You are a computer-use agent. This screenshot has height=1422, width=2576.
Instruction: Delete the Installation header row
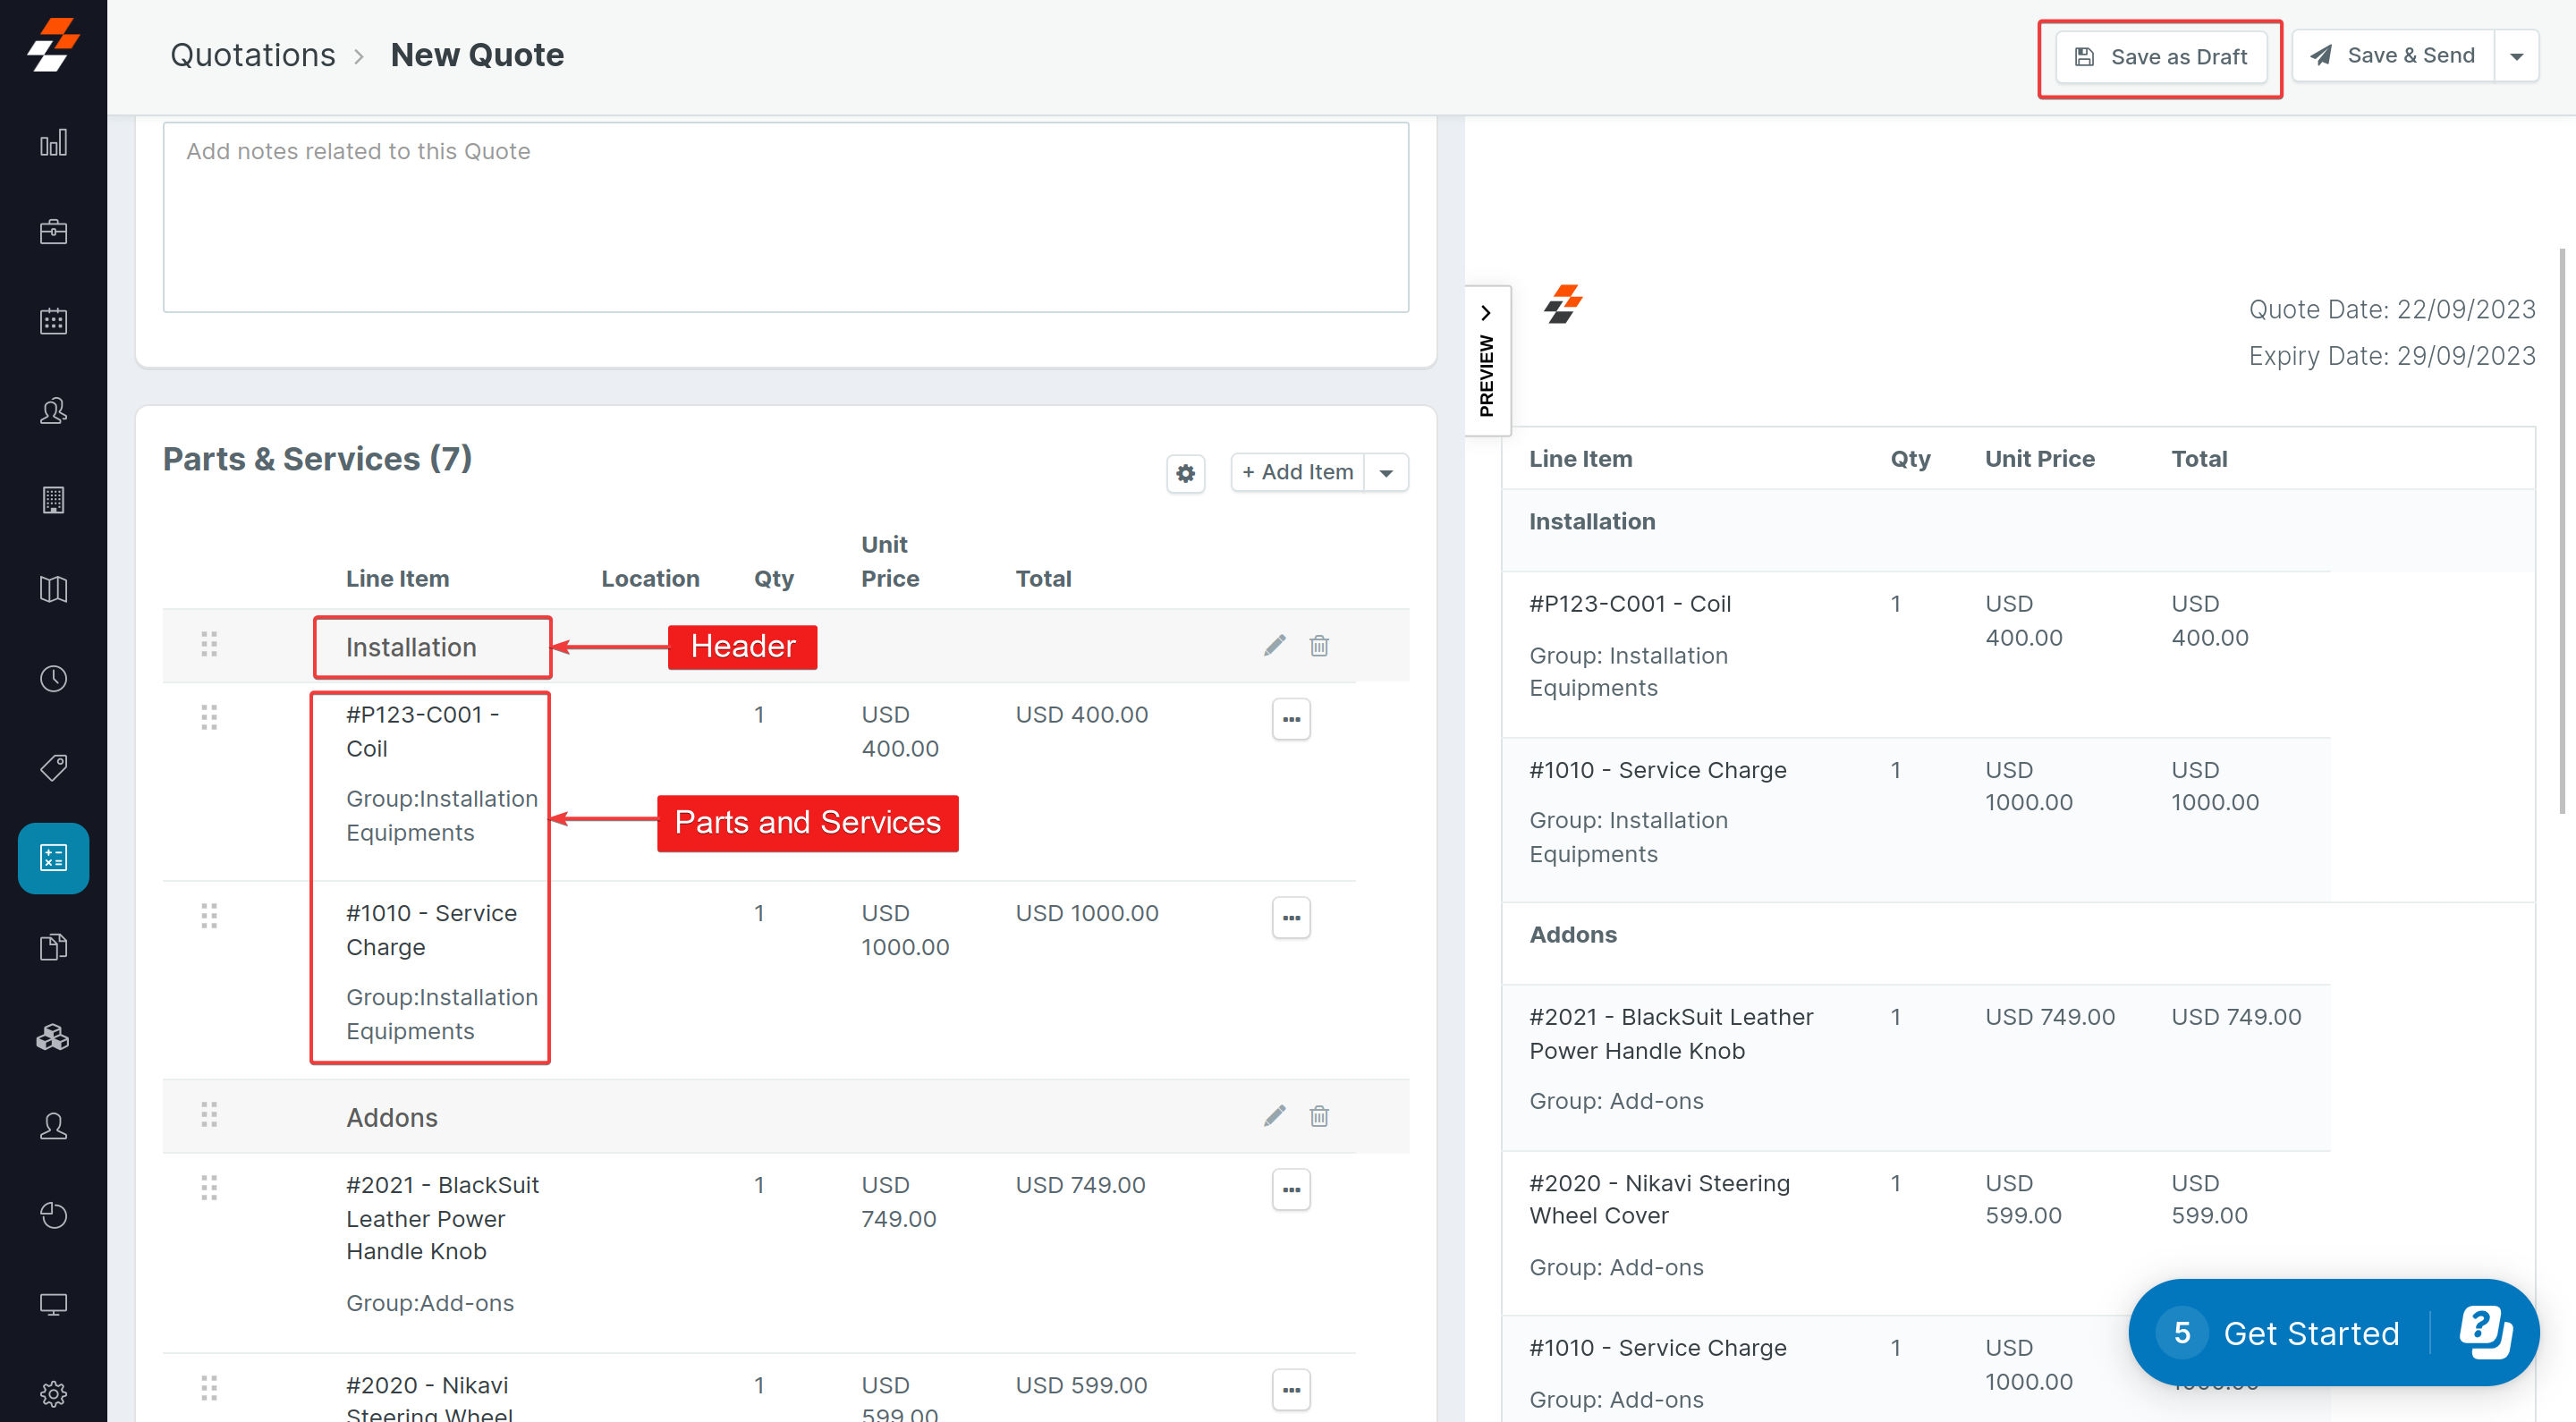[1319, 645]
